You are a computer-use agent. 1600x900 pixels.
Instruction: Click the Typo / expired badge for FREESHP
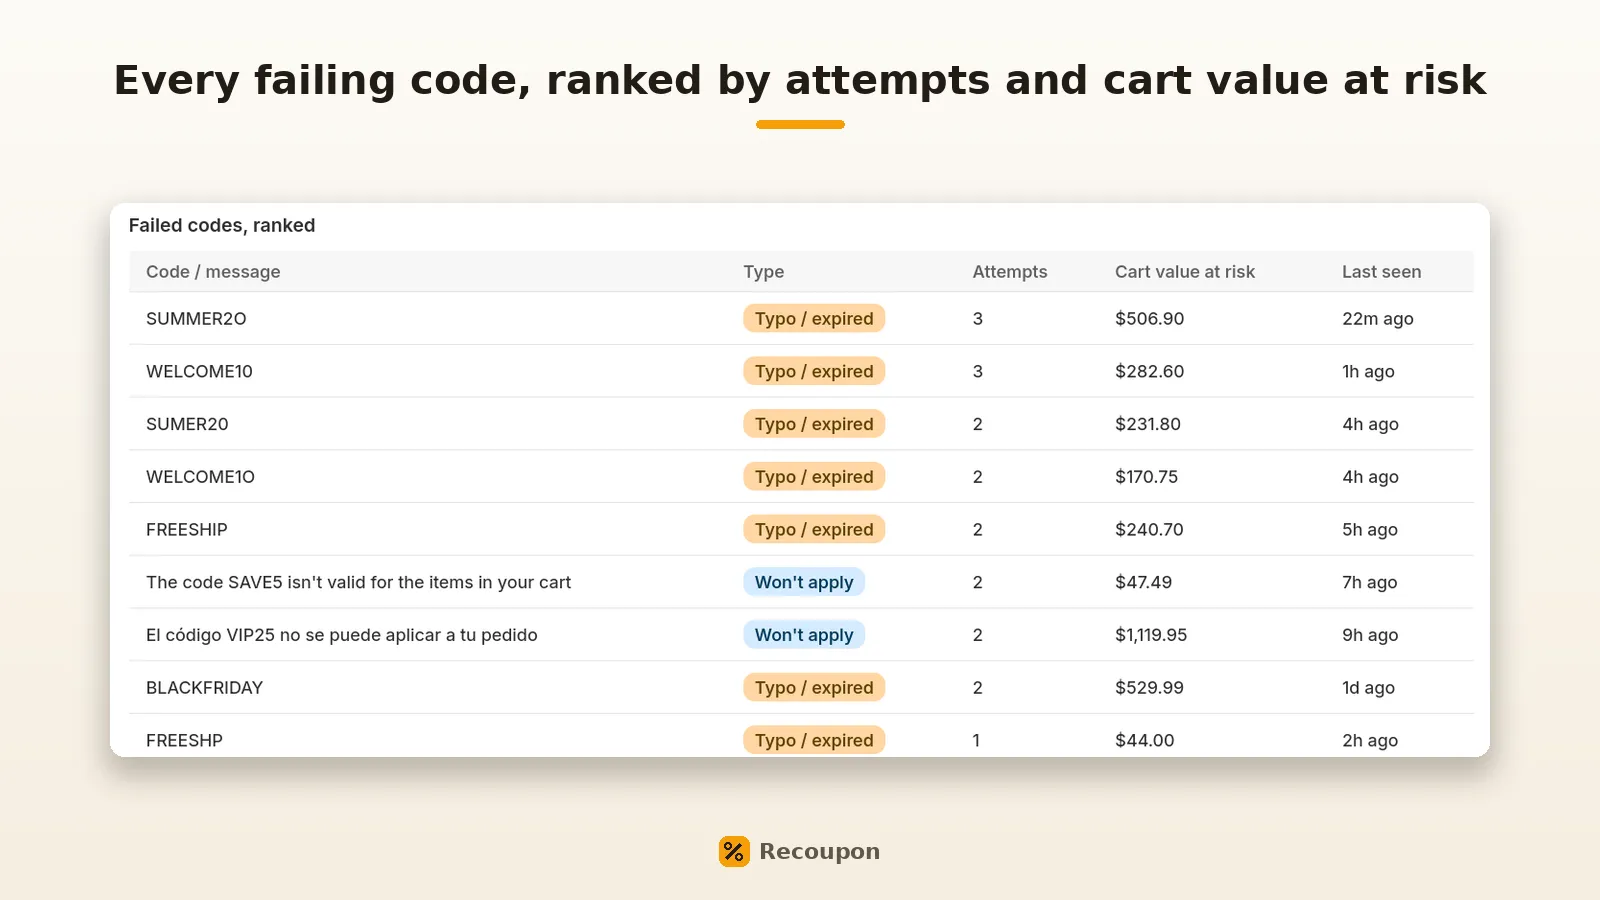(814, 740)
